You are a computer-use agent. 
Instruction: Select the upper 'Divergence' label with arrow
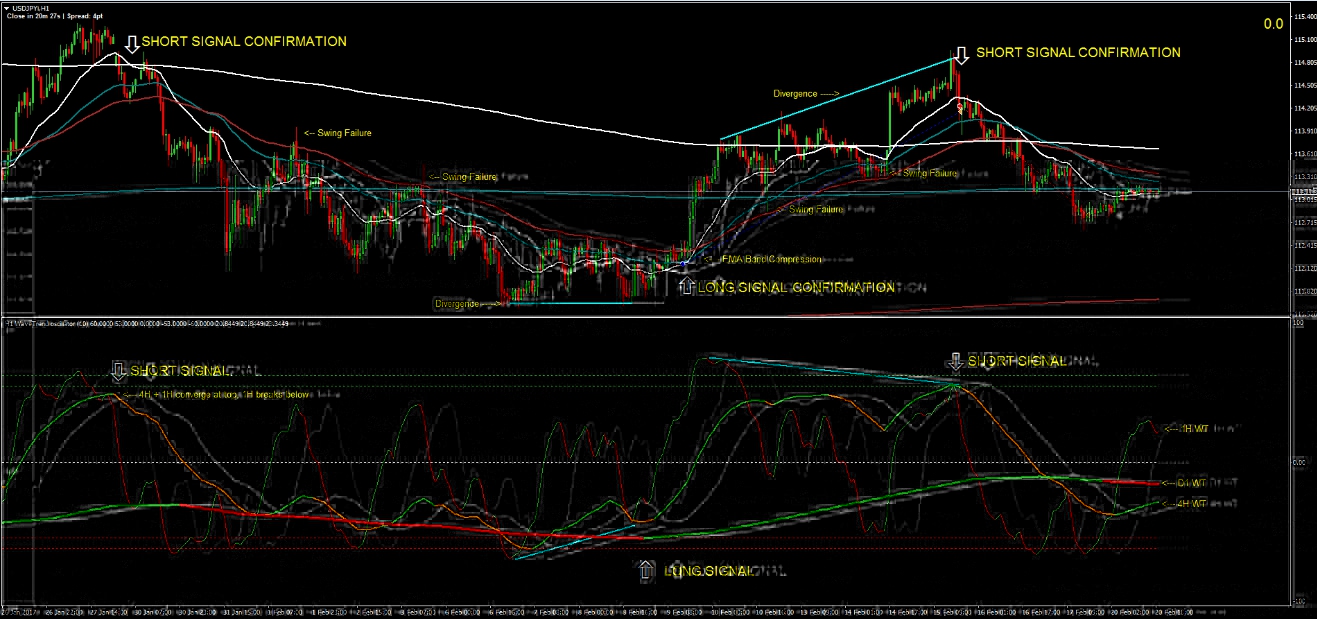click(x=805, y=94)
